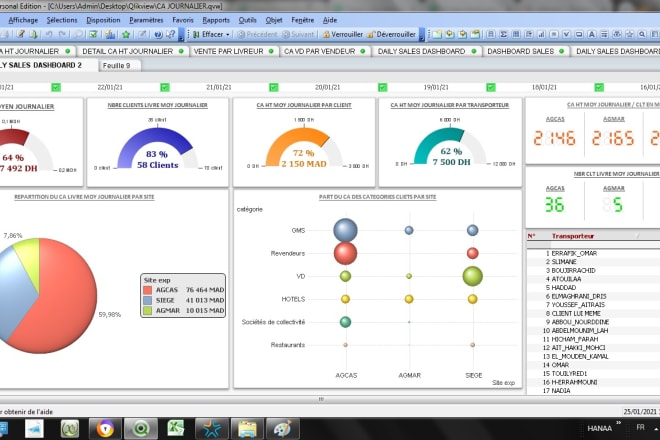Toggle green checkbox beside date 21/01/21
Image resolution: width=660 pixels, height=440 pixels.
pyautogui.click(x=274, y=87)
